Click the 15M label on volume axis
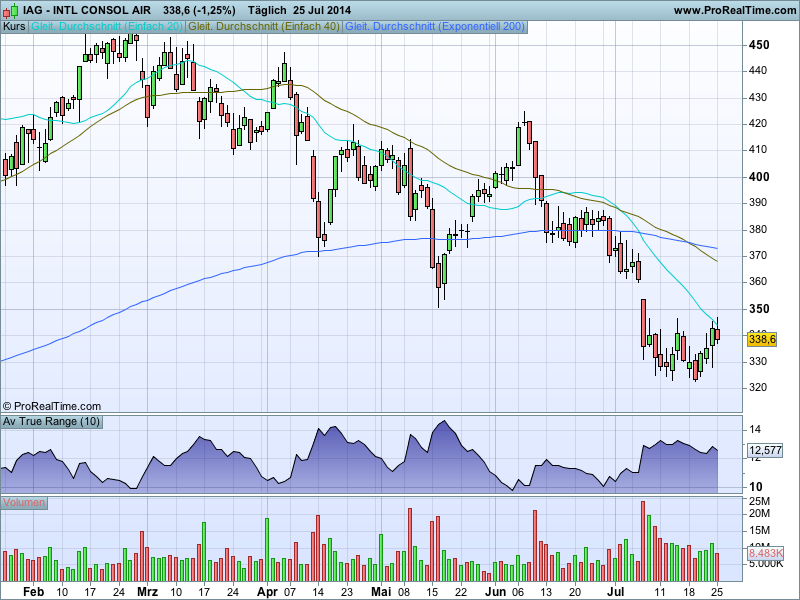The image size is (800, 600). [759, 531]
